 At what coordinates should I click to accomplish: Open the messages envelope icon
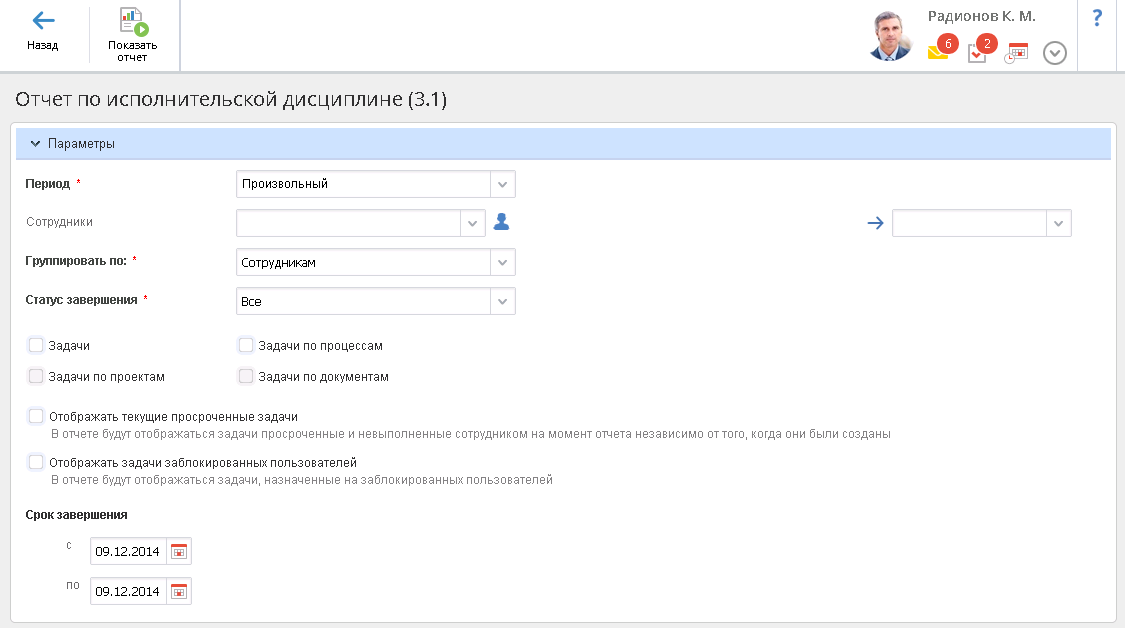click(x=937, y=53)
